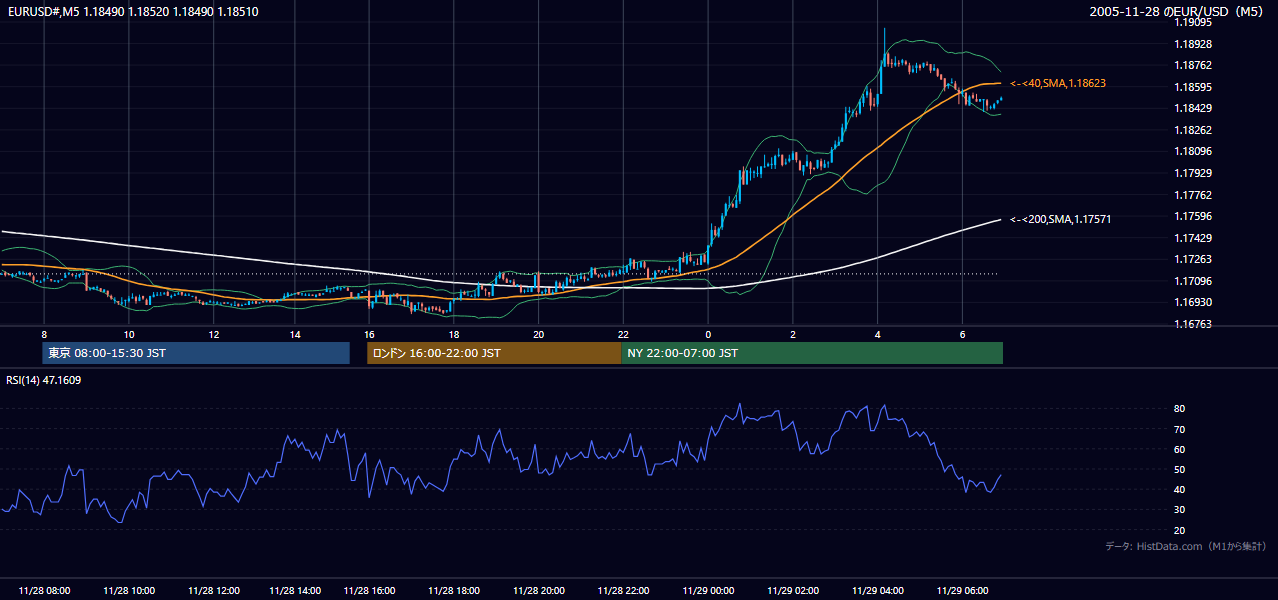Click price axis label 1.18096

(x=1192, y=151)
